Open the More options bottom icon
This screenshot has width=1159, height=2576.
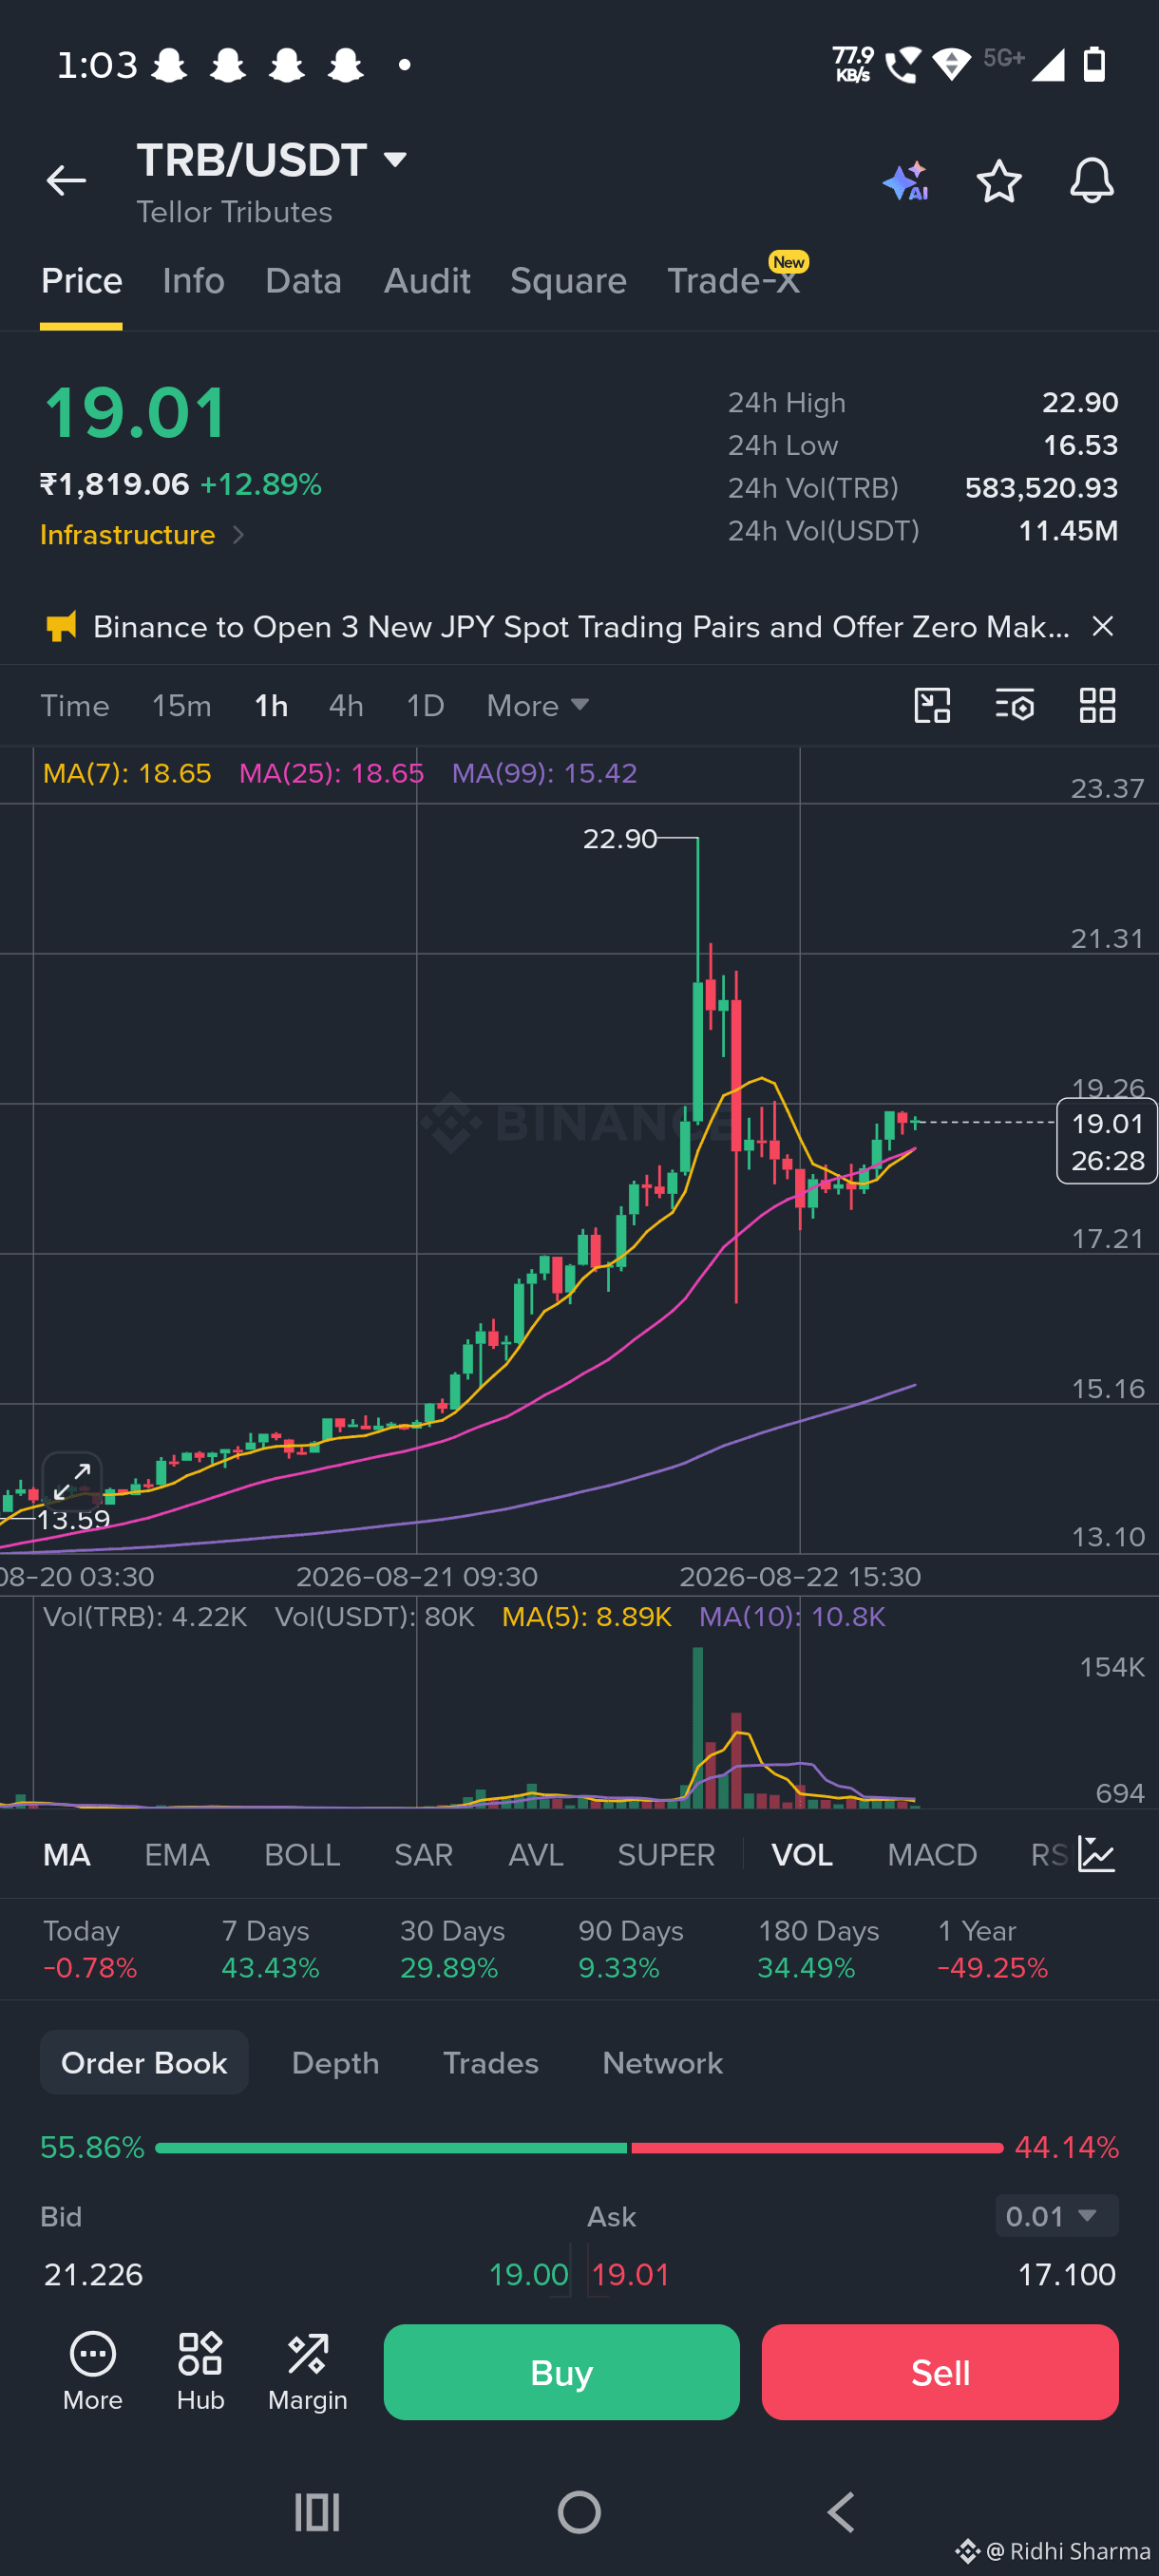point(93,2371)
